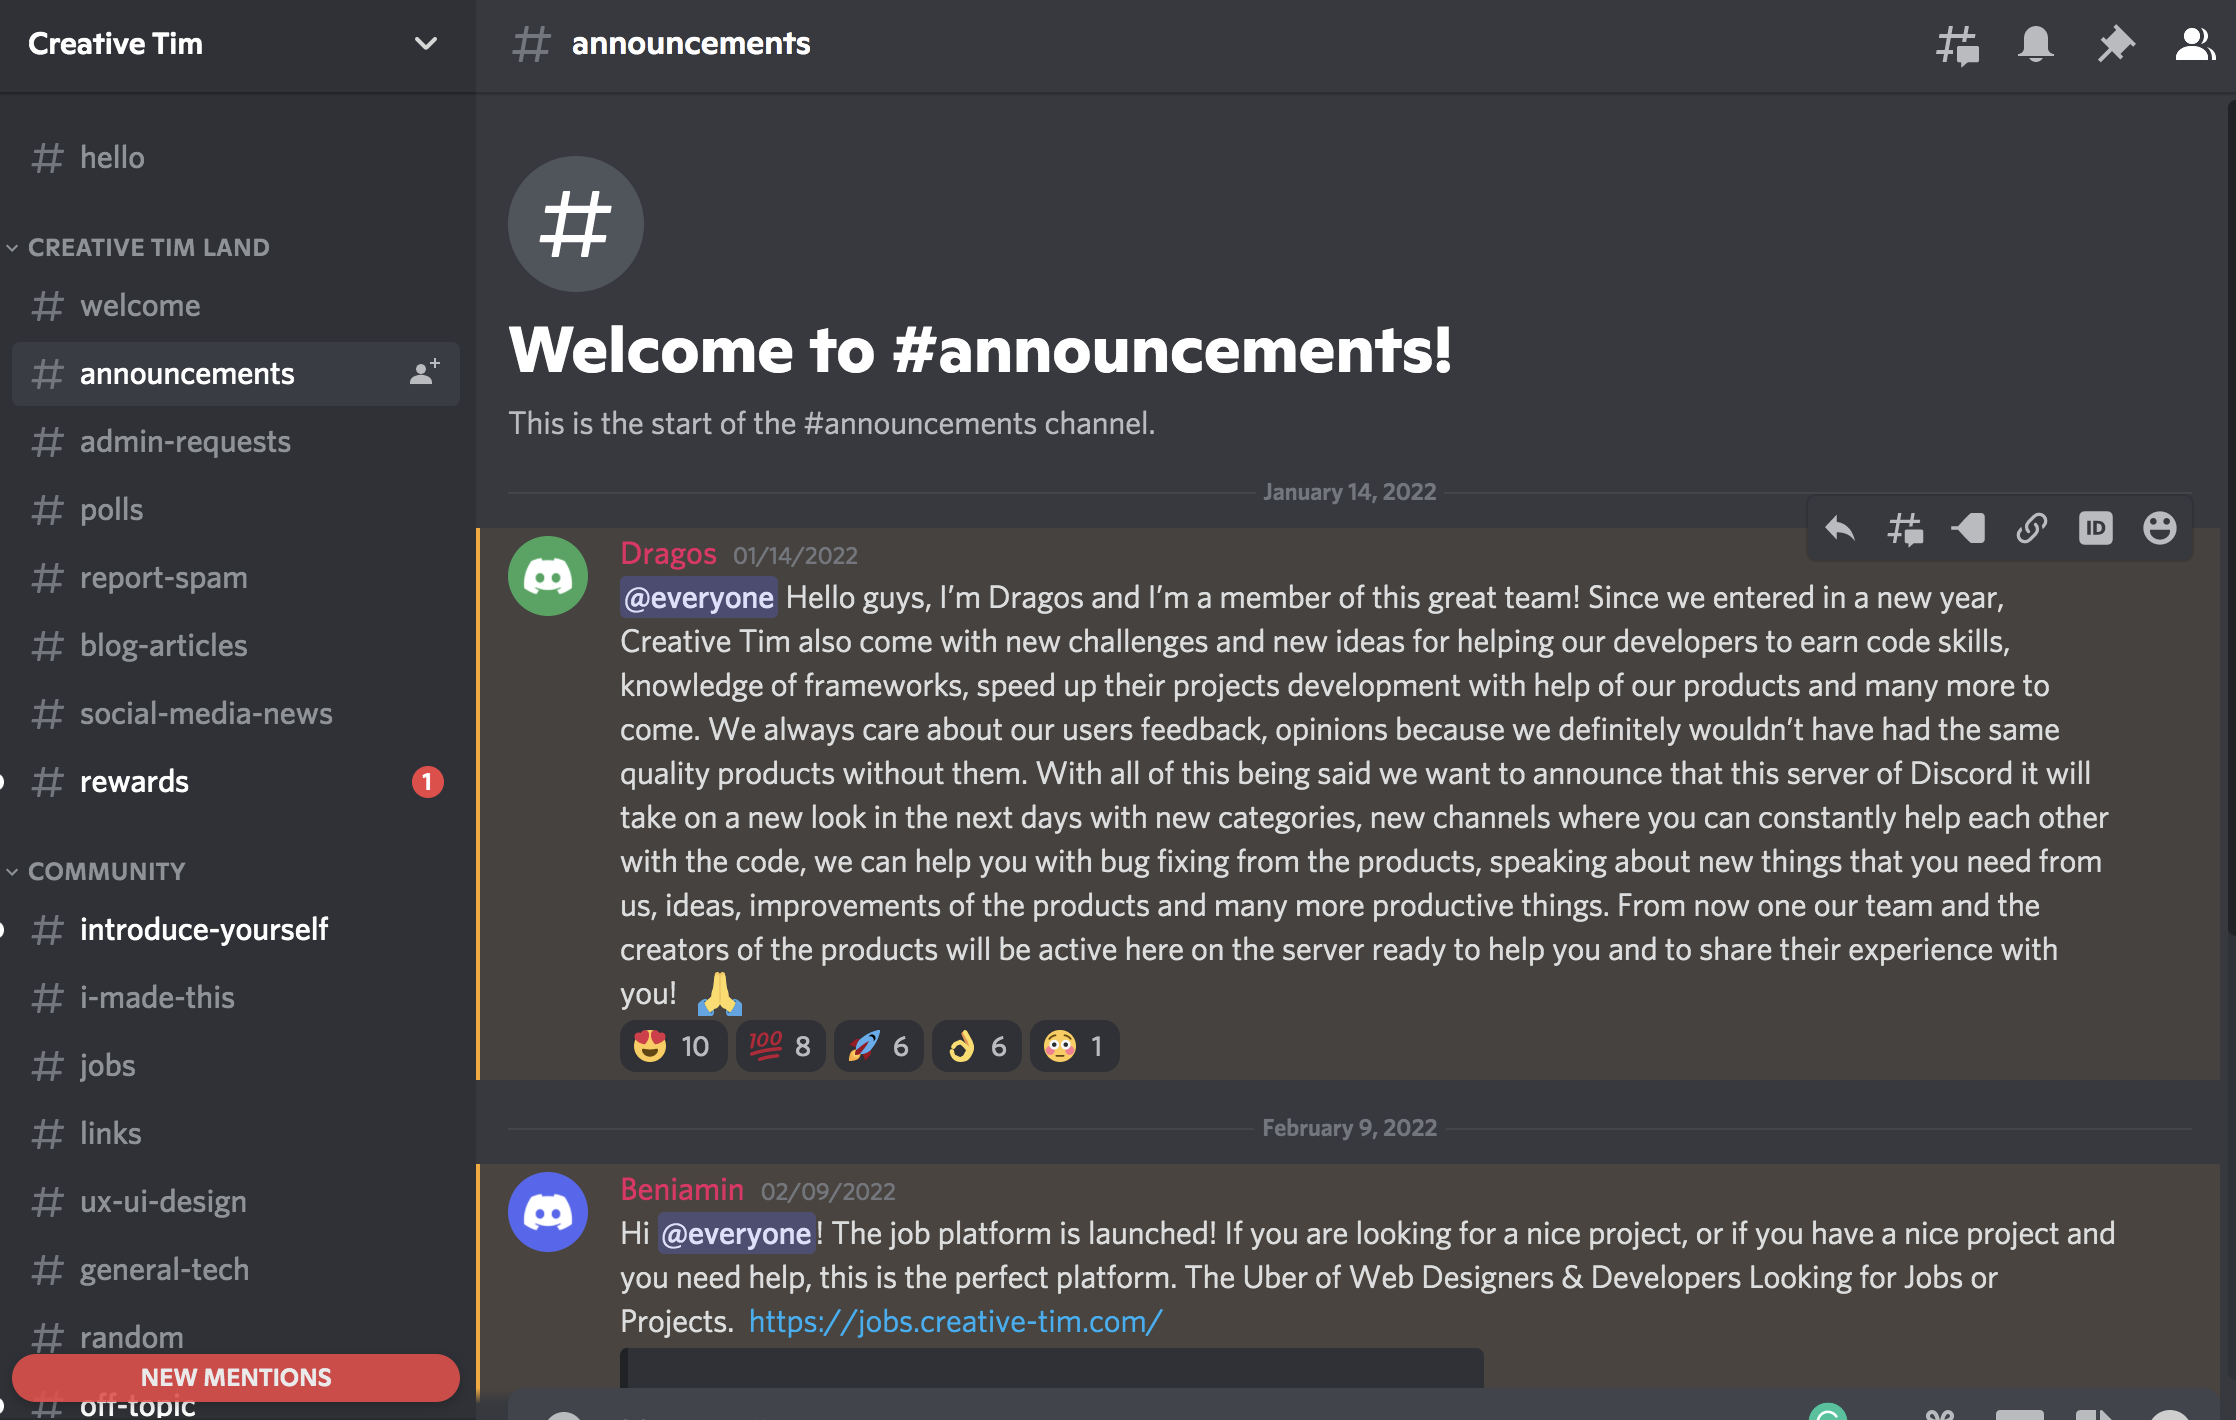Collapse the COMMUNITY category
Image resolution: width=2236 pixels, height=1420 pixels.
pos(106,871)
